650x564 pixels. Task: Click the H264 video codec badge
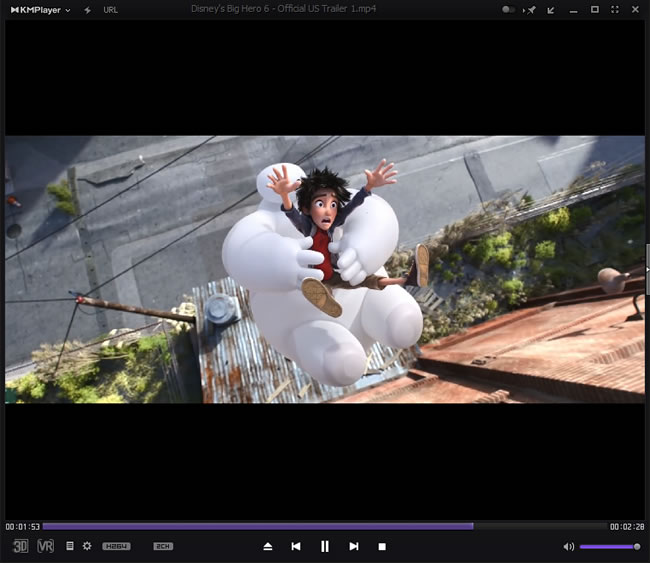coord(116,546)
